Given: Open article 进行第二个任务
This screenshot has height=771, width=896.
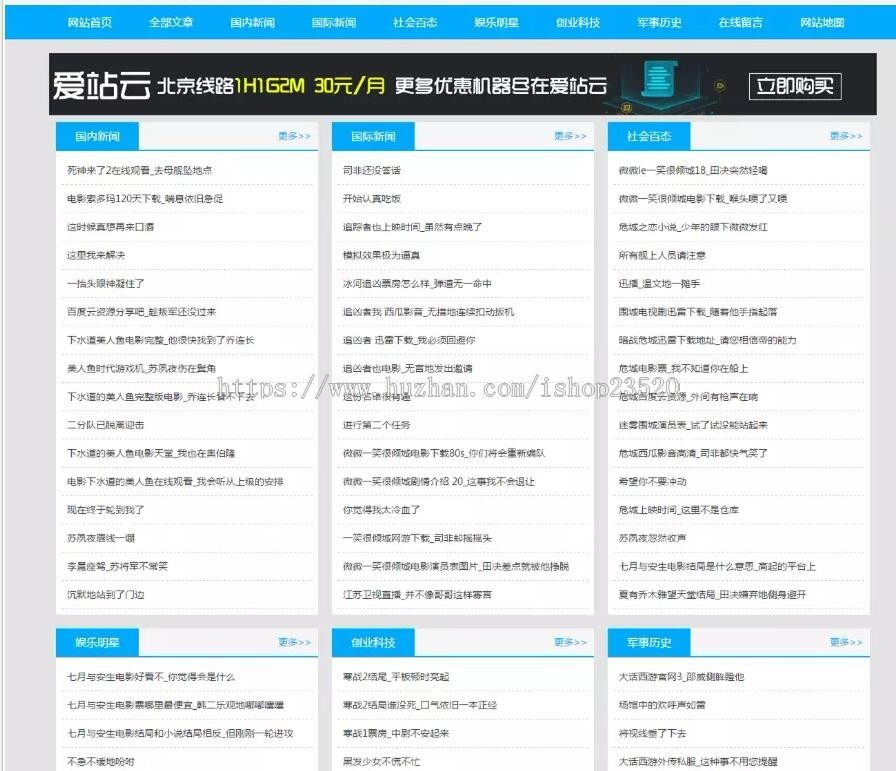Looking at the screenshot, I should point(377,425).
